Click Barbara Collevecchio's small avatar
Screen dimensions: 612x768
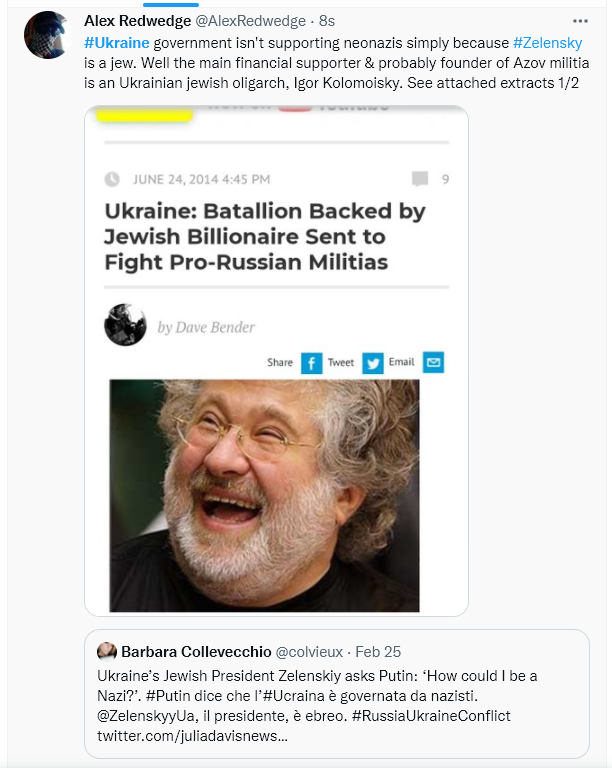click(x=107, y=652)
